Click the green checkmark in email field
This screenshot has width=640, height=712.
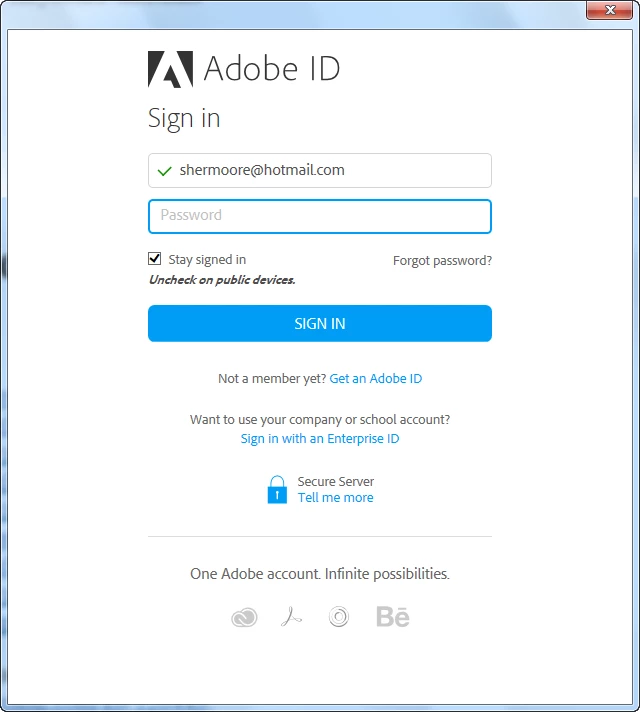[x=164, y=171]
